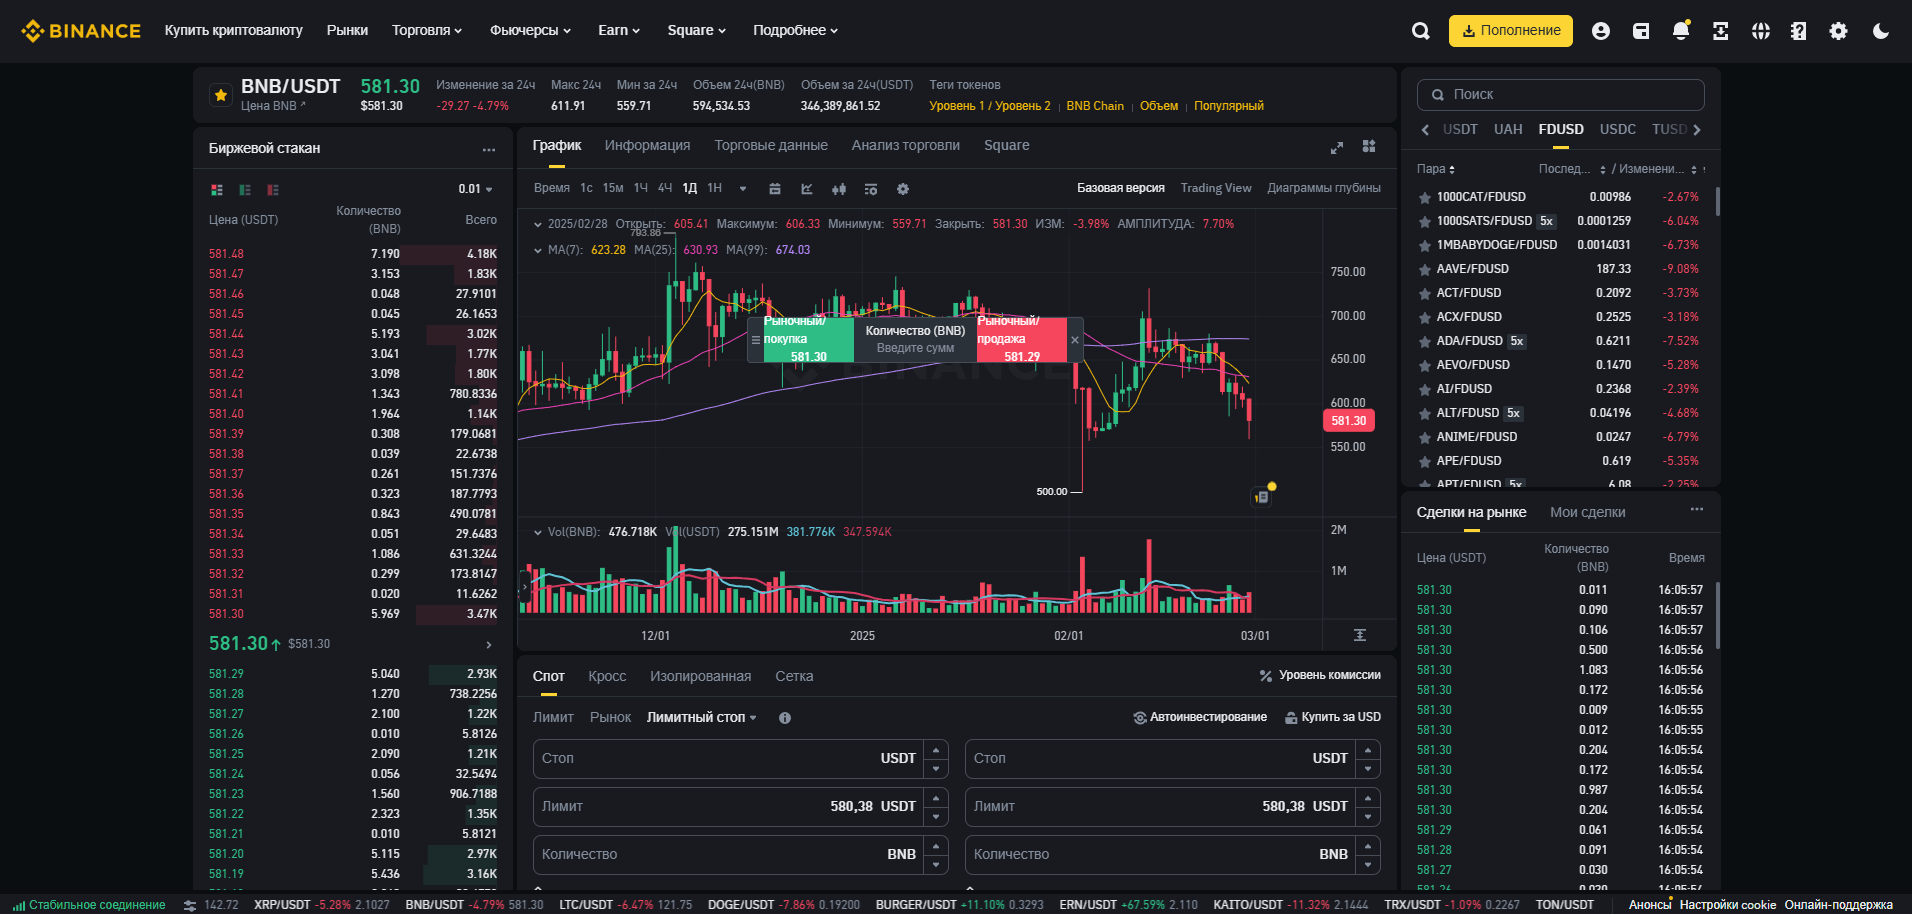Switch to Мои сделки tab
1912x914 pixels.
(x=1587, y=513)
